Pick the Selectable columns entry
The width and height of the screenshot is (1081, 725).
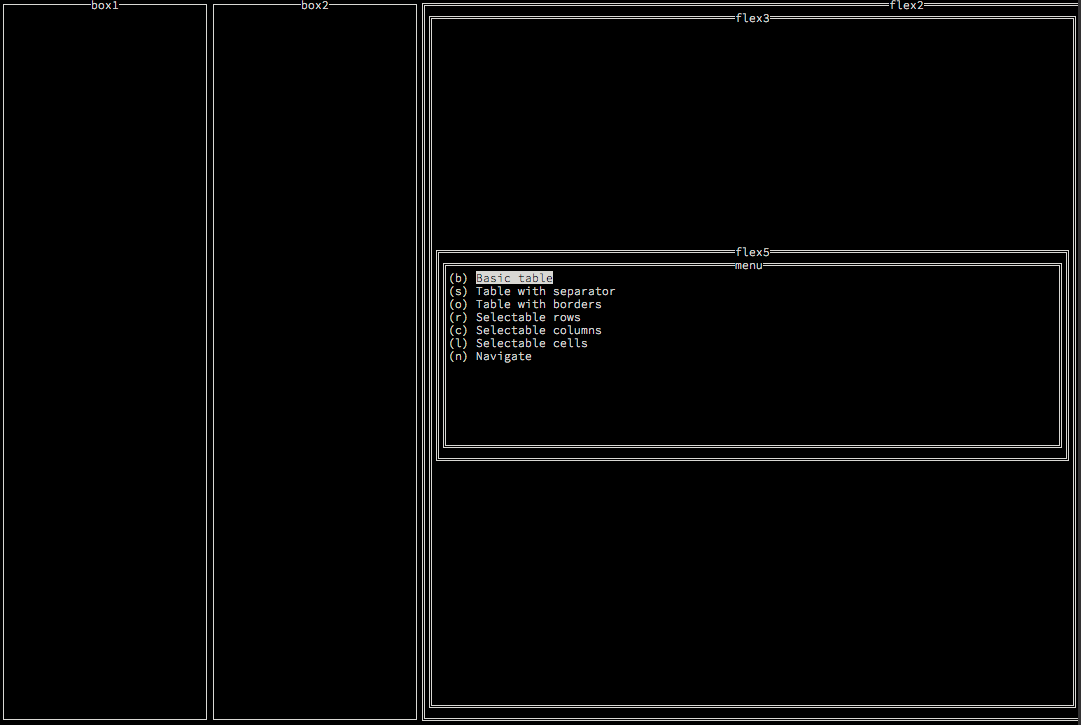coord(538,330)
